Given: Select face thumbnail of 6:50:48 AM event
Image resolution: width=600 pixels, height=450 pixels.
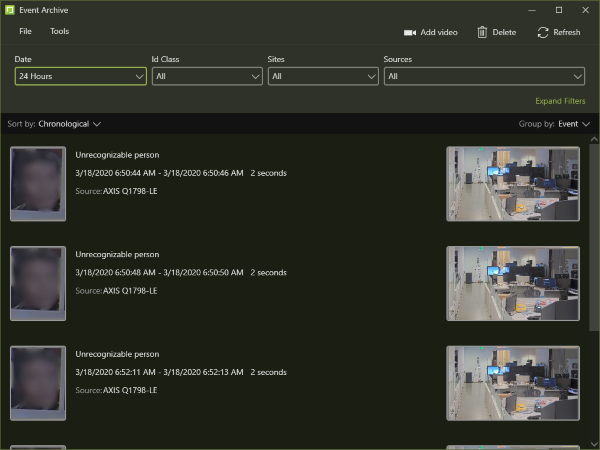Looking at the screenshot, I should pyautogui.click(x=38, y=283).
